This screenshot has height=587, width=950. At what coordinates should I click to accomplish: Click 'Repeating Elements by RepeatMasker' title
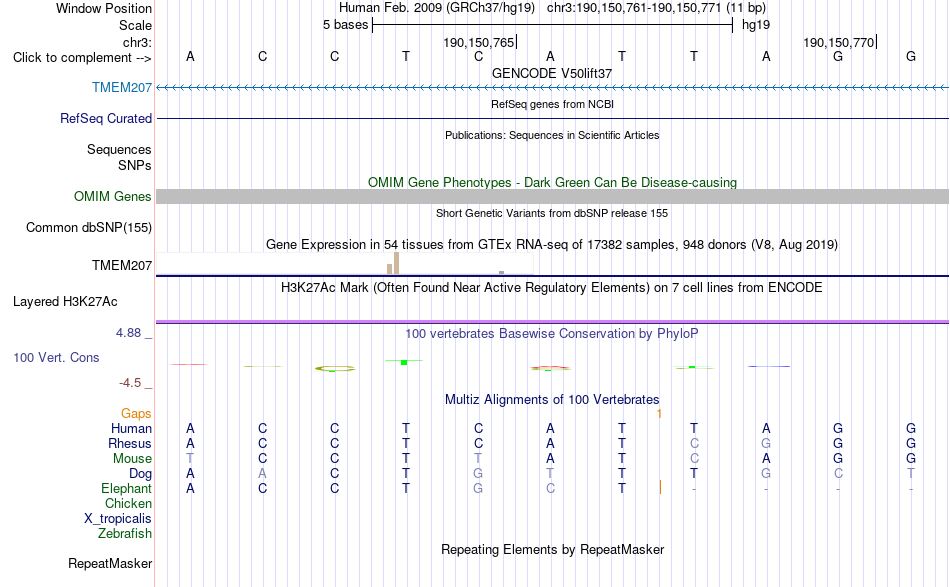click(553, 549)
